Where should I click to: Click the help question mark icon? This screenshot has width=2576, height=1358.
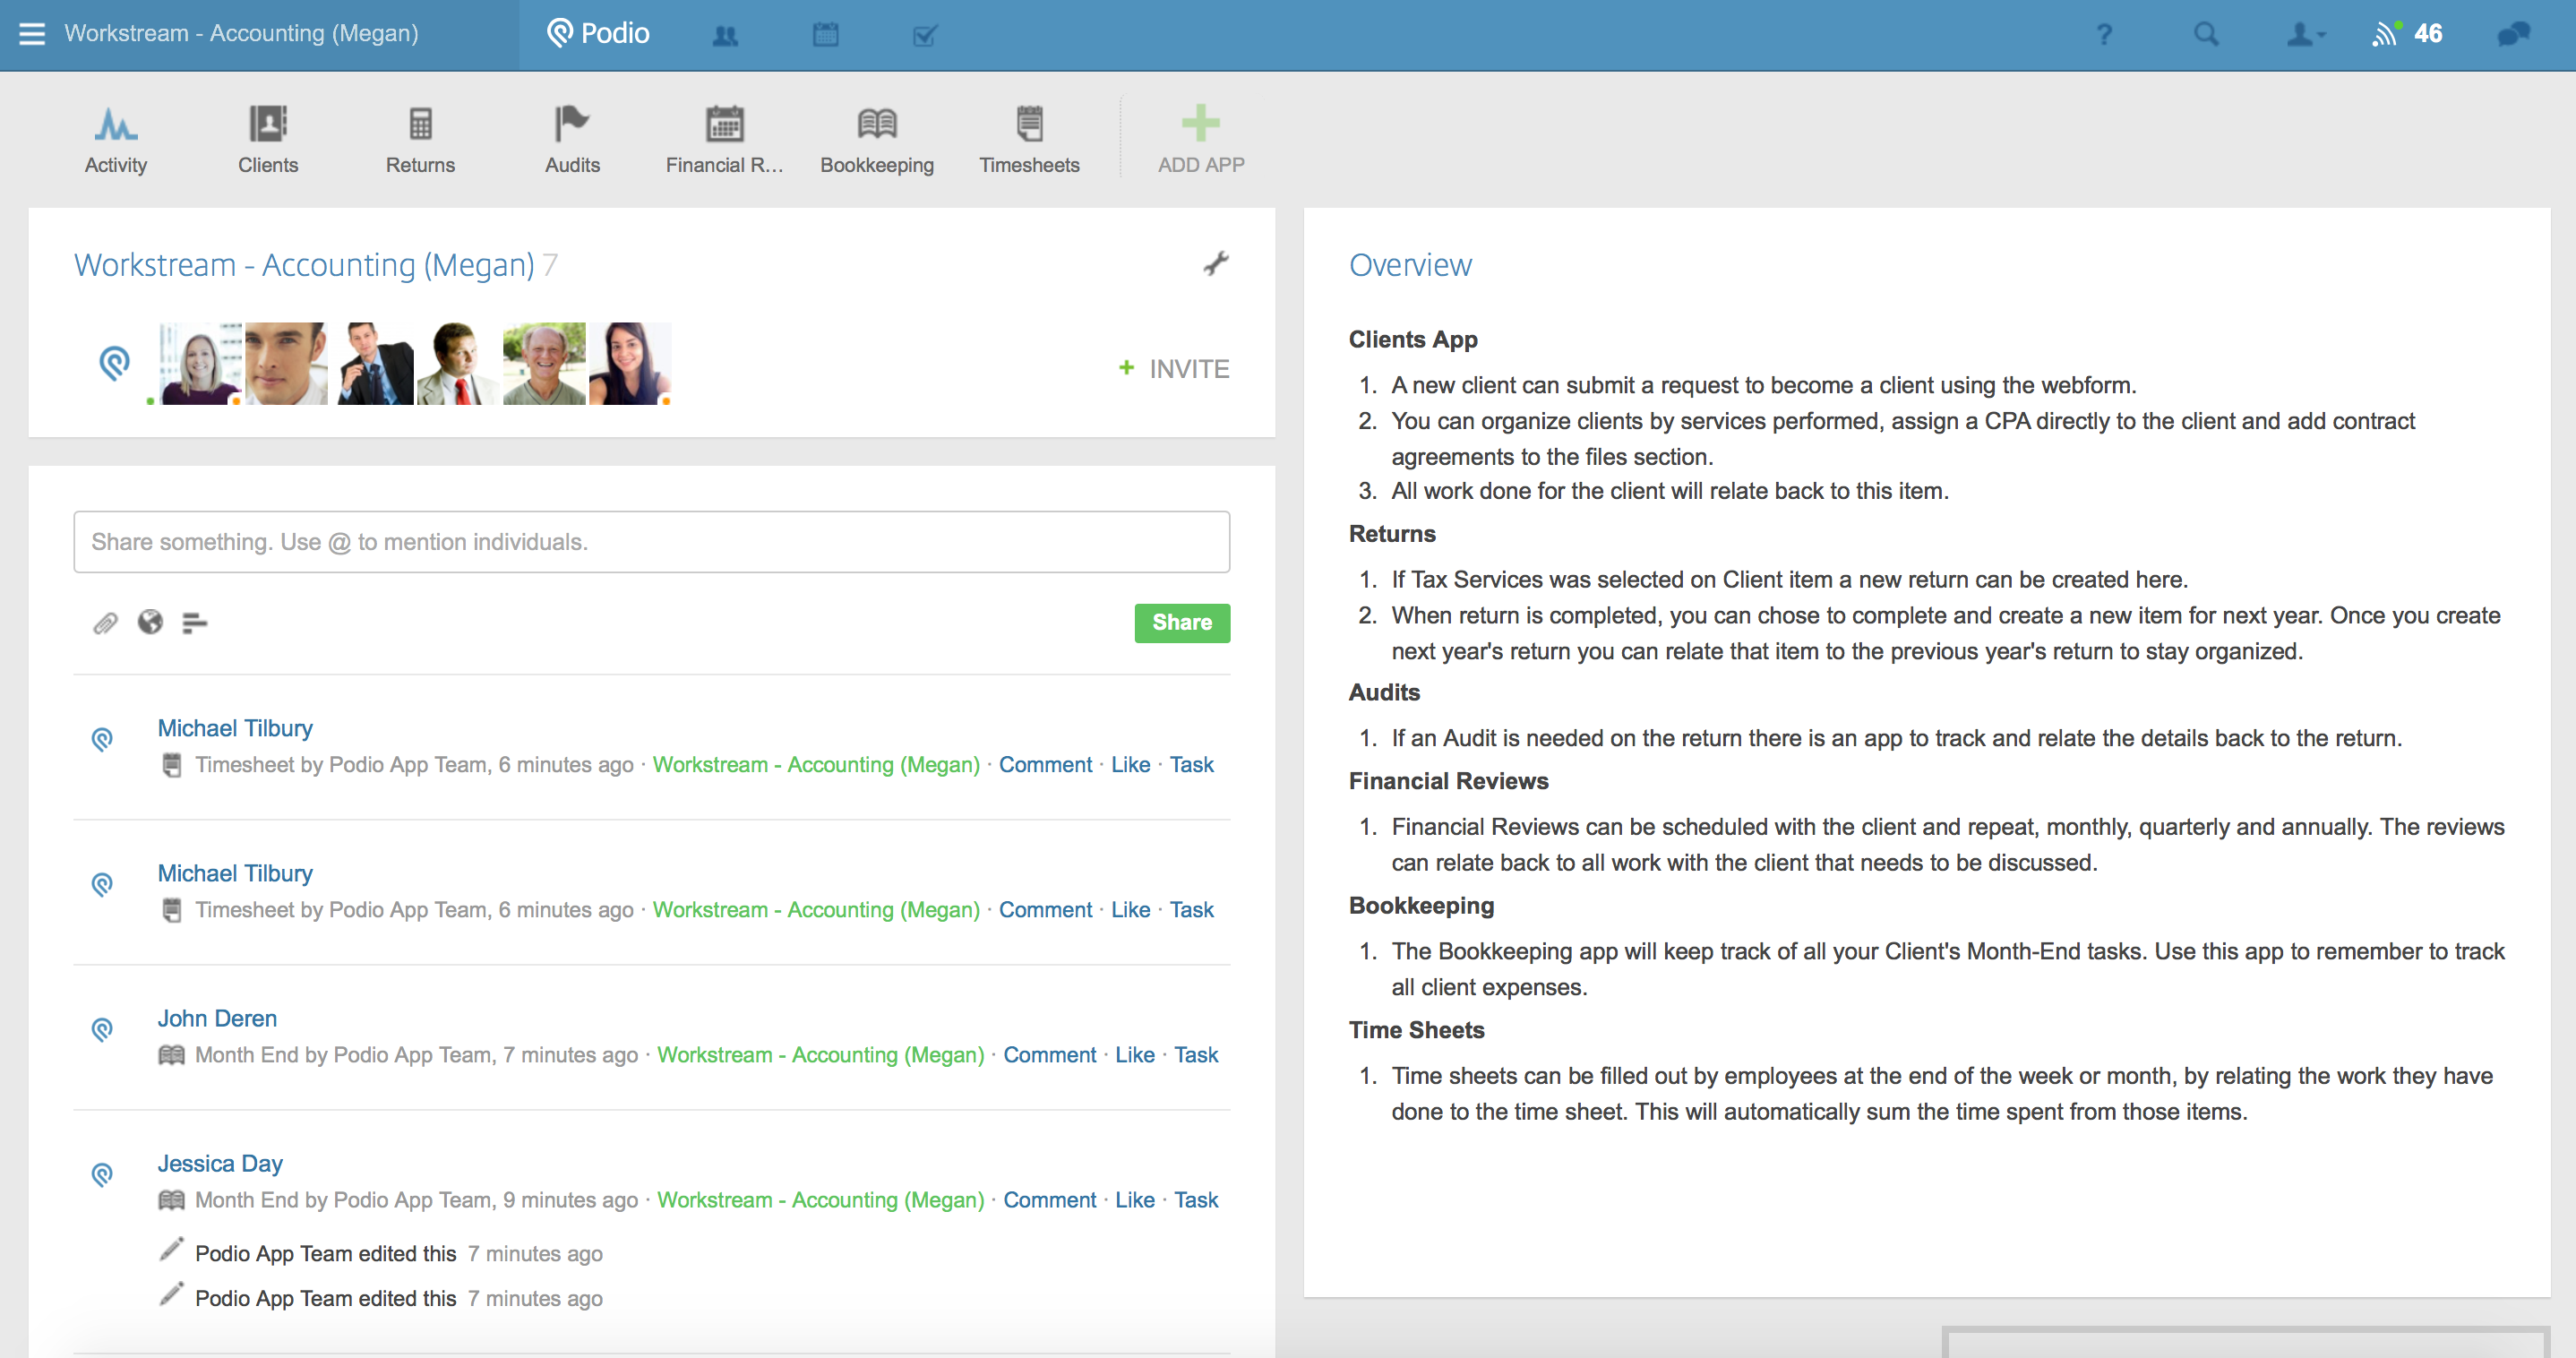[2104, 35]
